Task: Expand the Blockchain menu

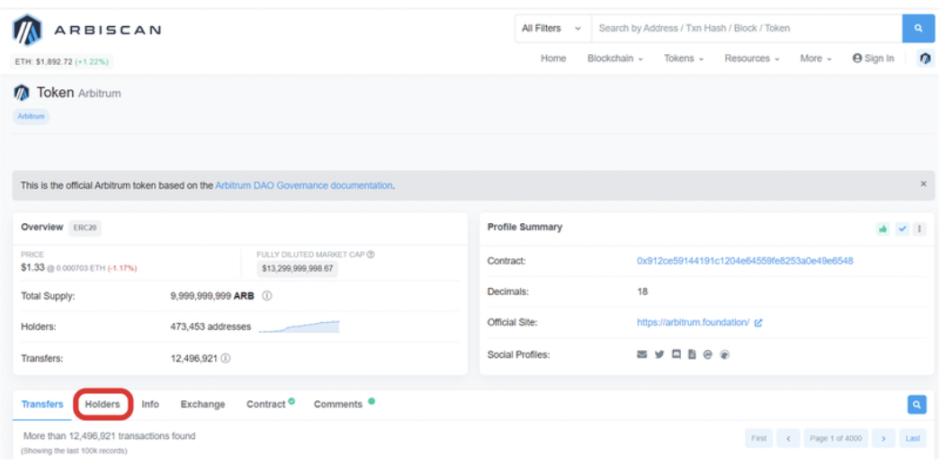Action: pos(615,59)
